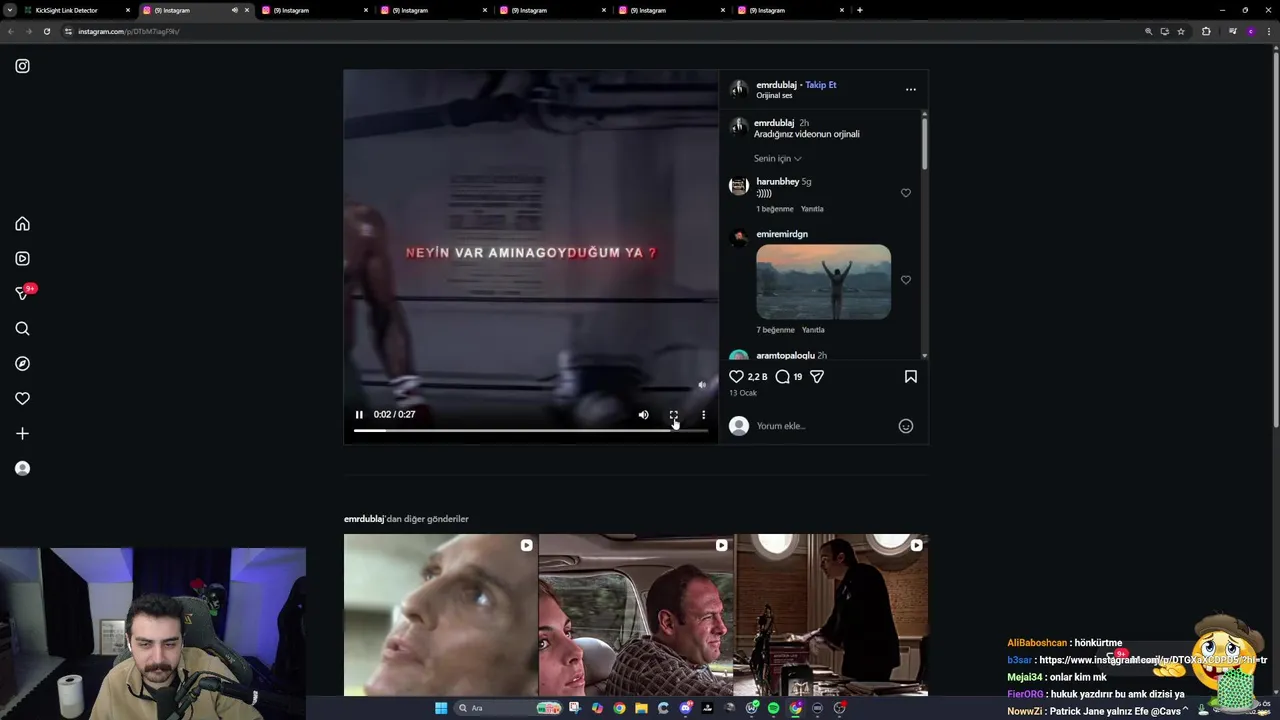The width and height of the screenshot is (1280, 720).
Task: Show hidden system tray icons chevron
Action: point(1185,708)
